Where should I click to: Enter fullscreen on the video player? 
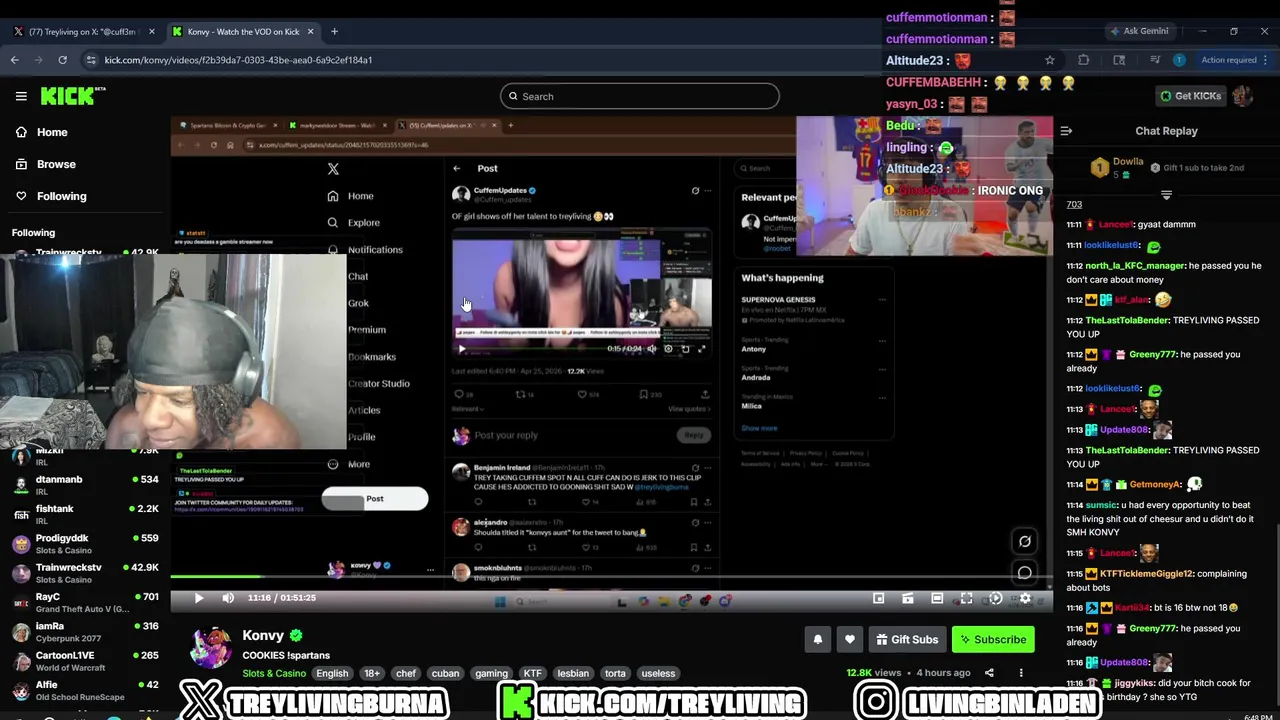coord(966,598)
